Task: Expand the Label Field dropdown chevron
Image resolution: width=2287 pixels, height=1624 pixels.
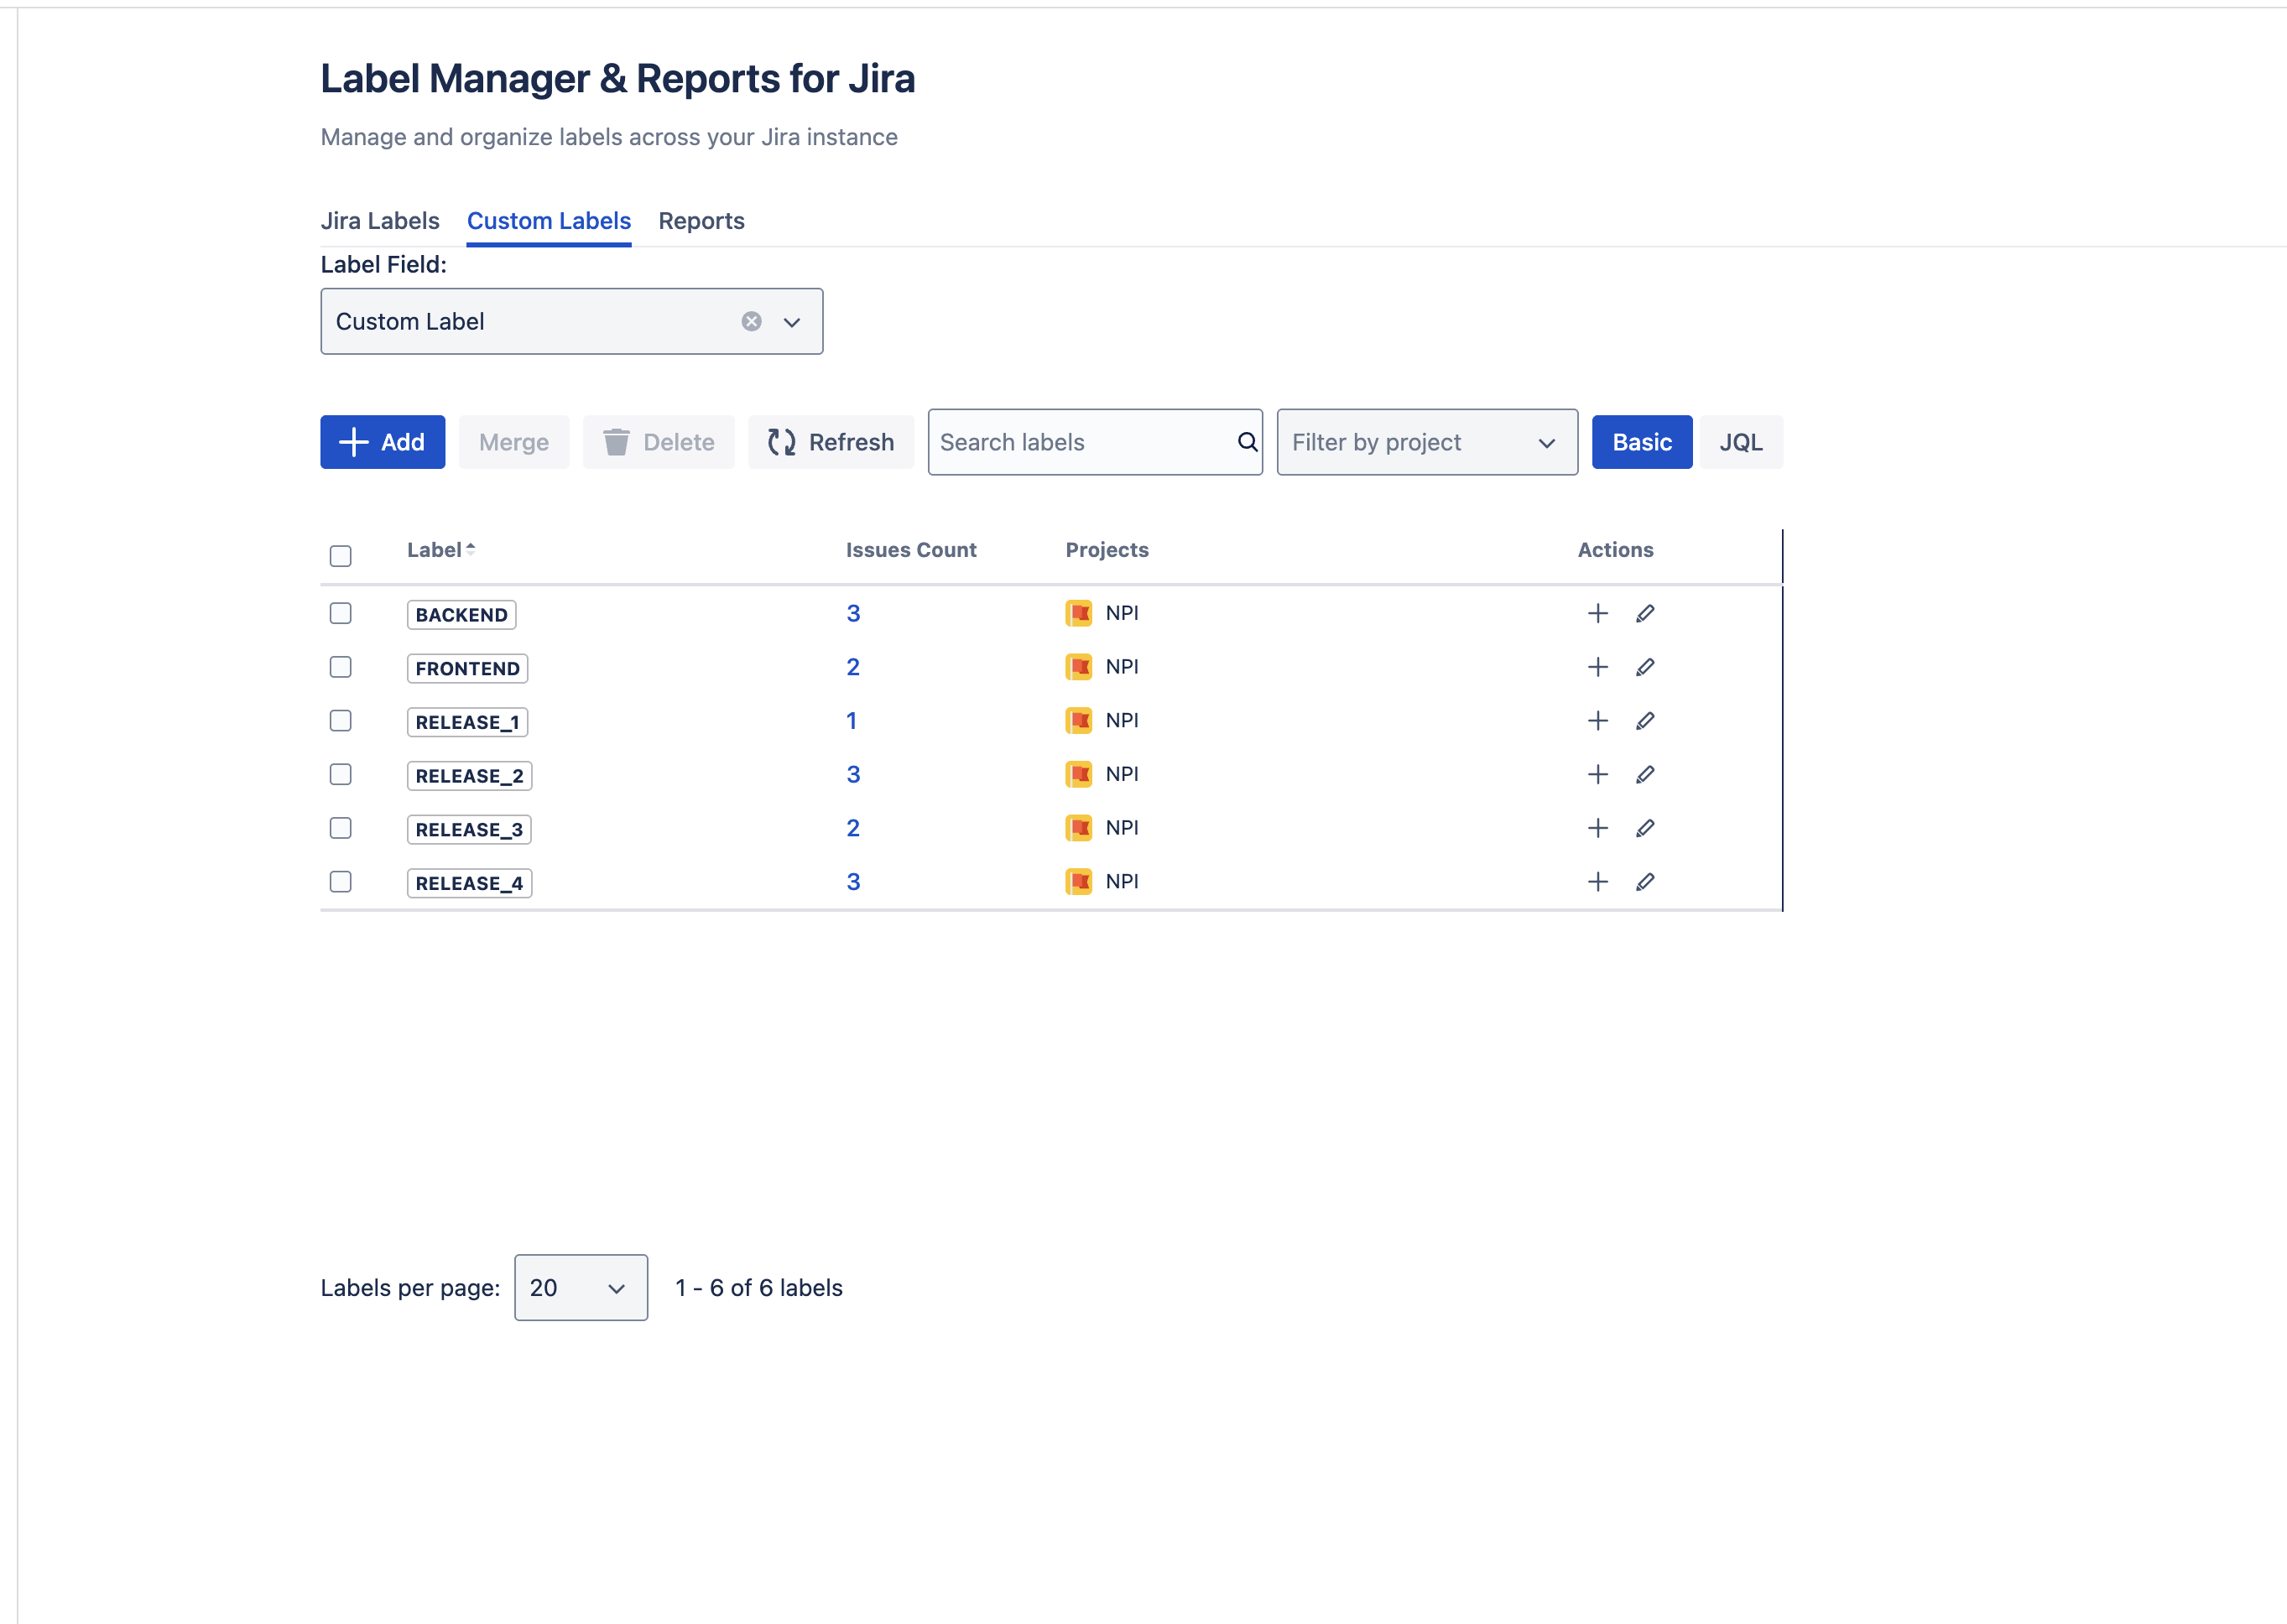Action: [791, 322]
